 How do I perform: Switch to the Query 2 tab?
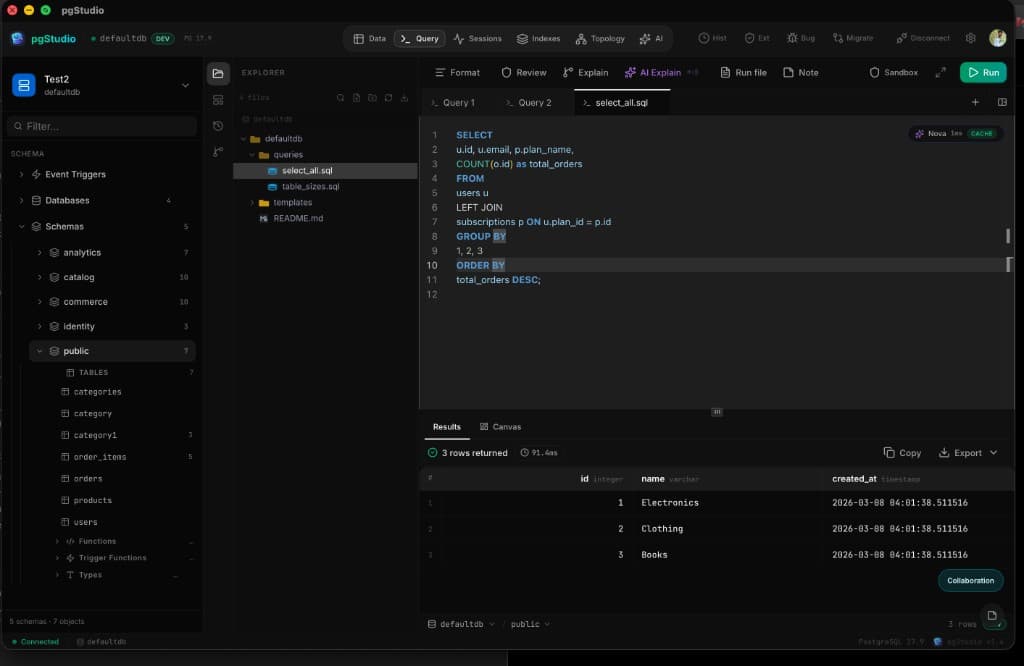(x=530, y=102)
